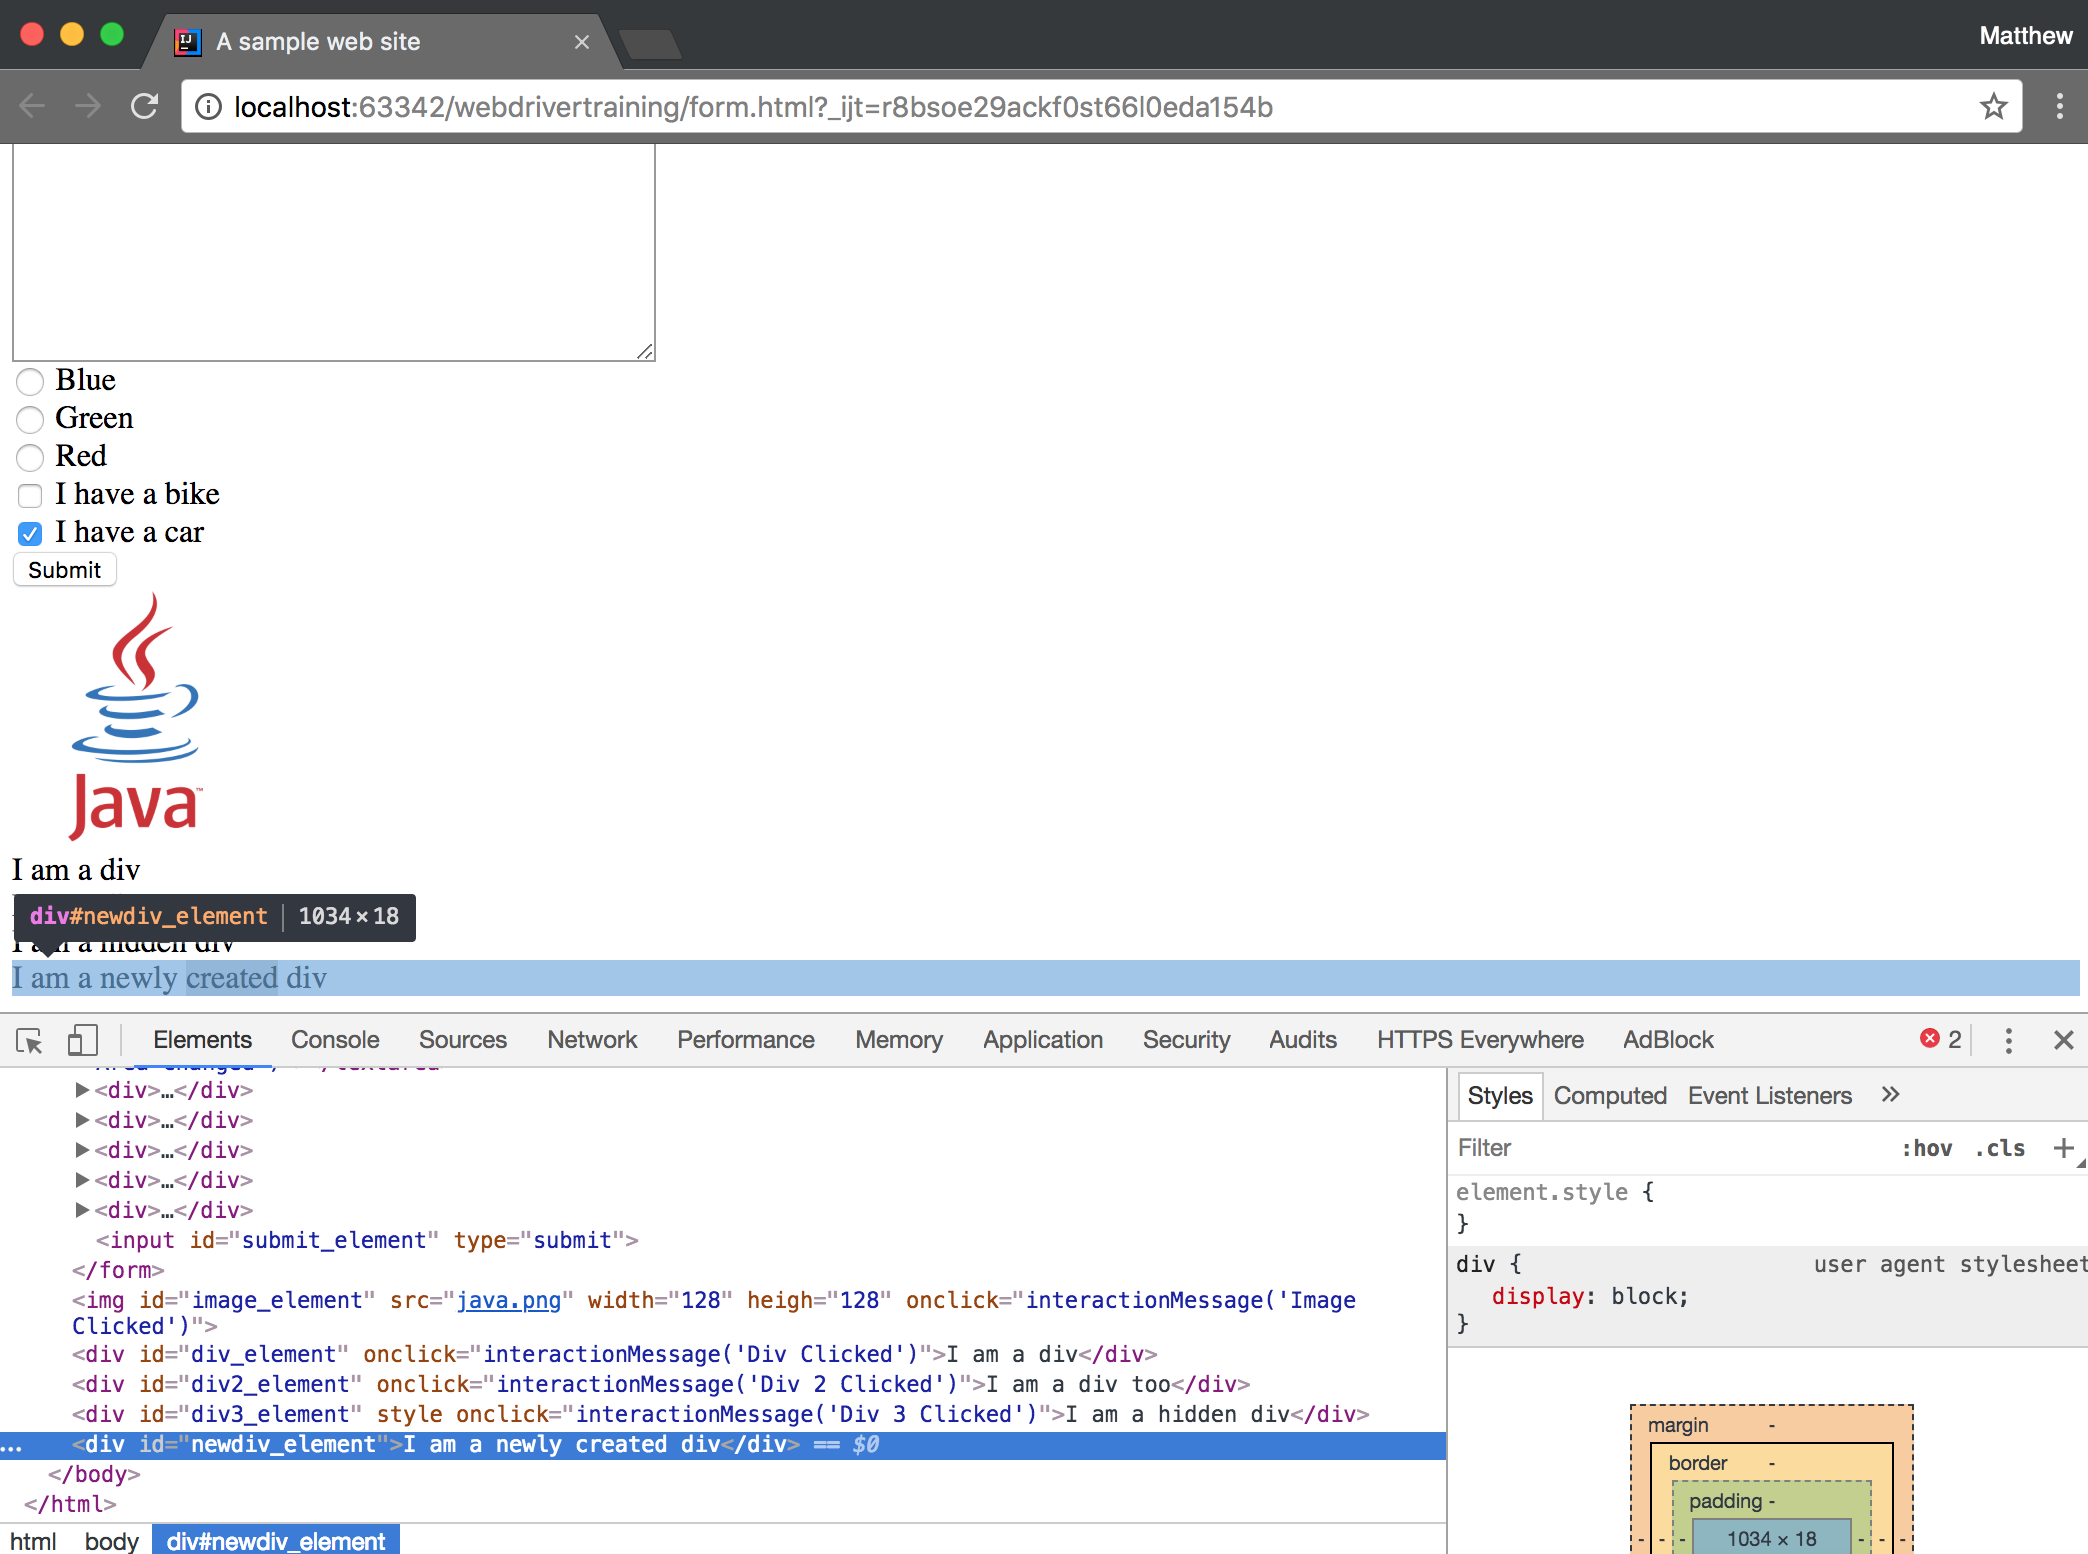The width and height of the screenshot is (2088, 1554).
Task: Check the 'I have a bike' checkbox
Action: [30, 495]
